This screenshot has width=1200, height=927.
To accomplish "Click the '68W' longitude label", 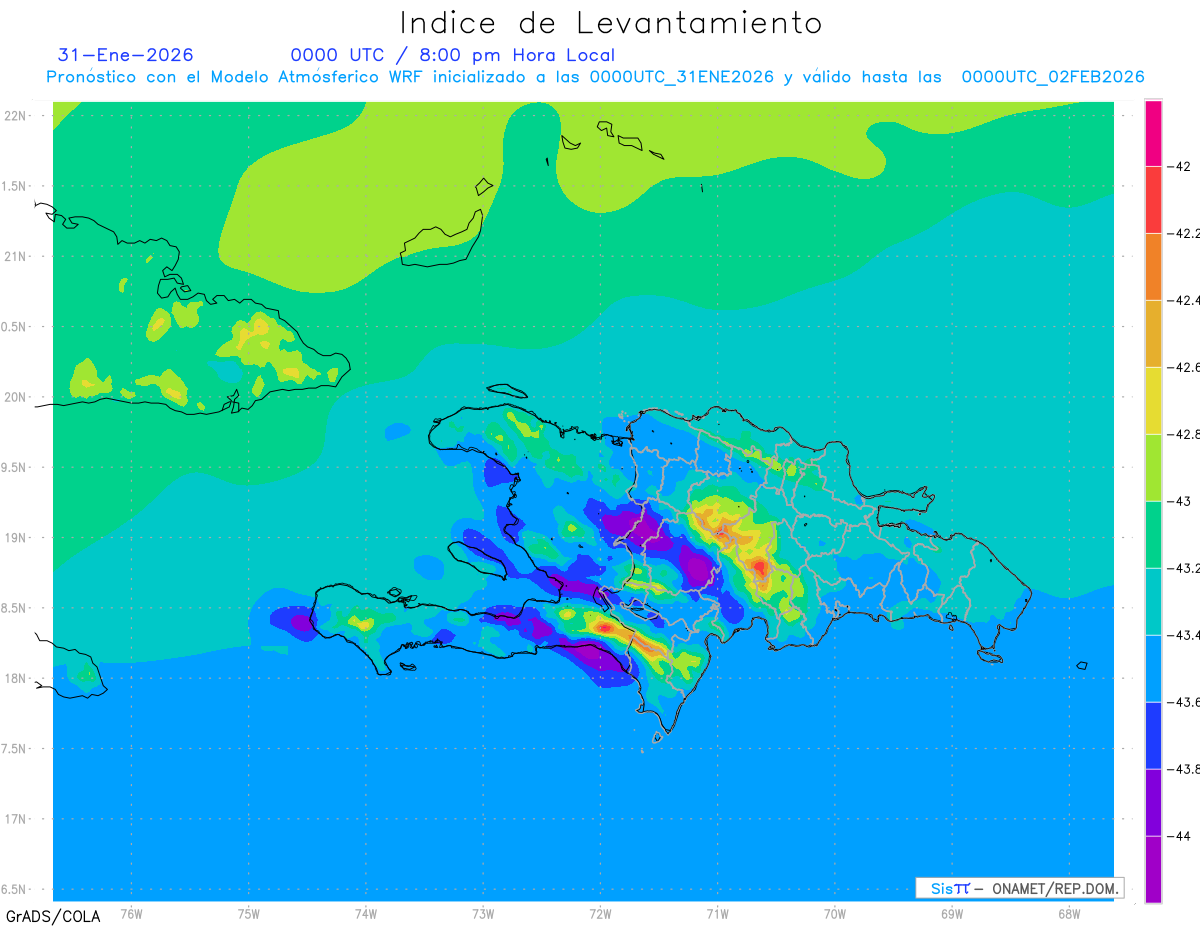I will coord(1069,913).
